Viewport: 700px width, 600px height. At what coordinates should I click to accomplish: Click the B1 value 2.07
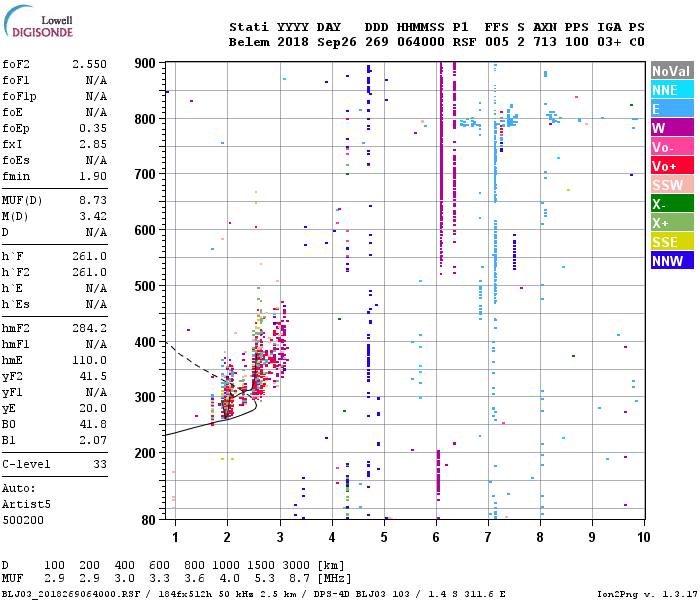93,440
